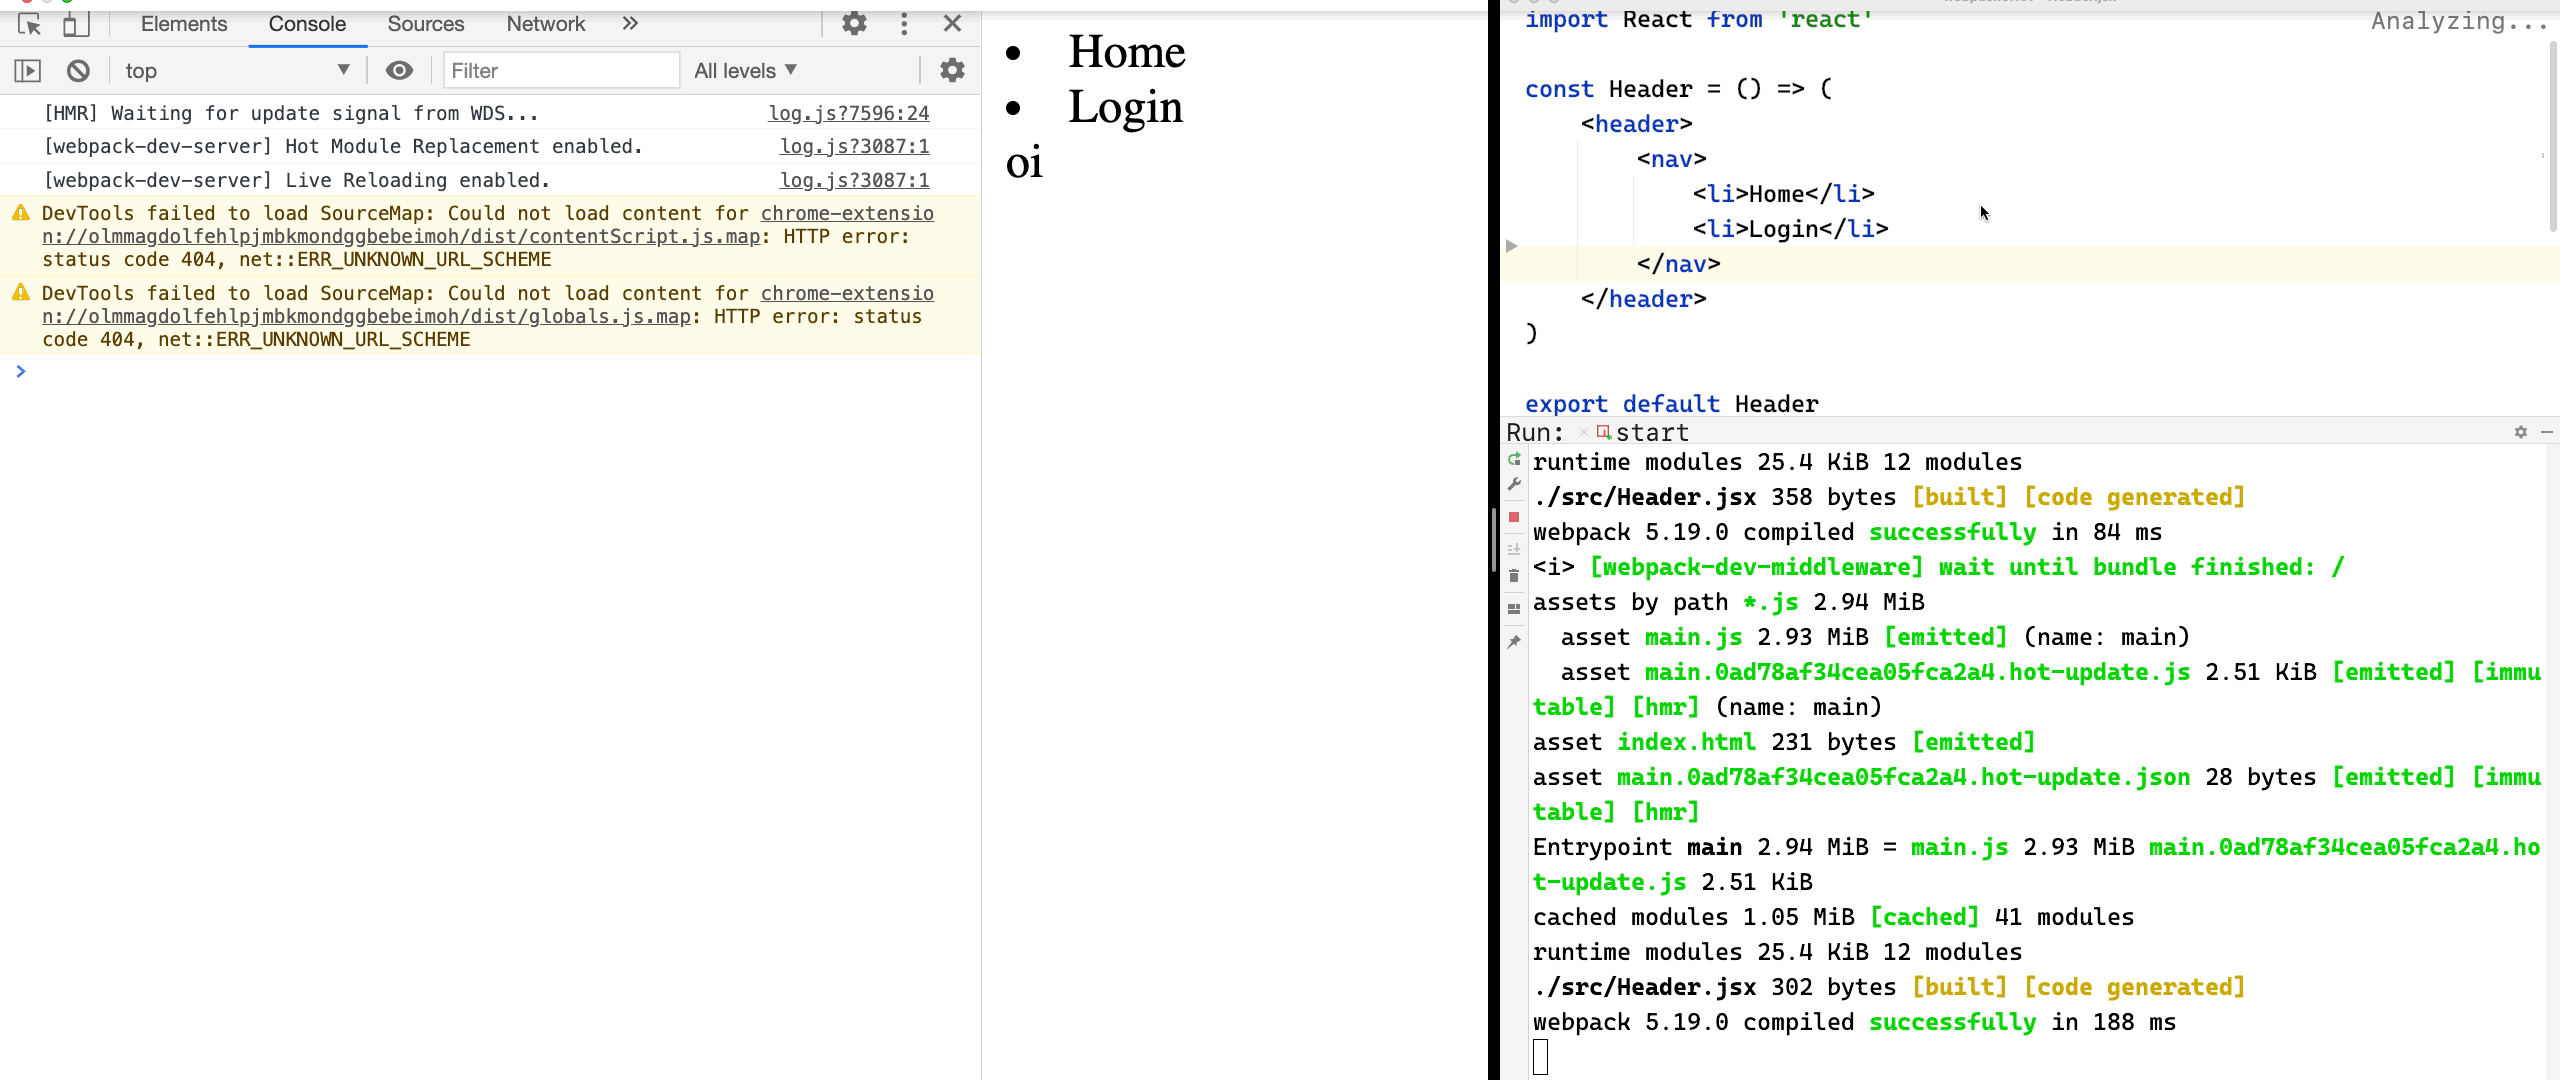This screenshot has width=2560, height=1080.
Task: Clear the console with the ban icon
Action: tap(78, 71)
